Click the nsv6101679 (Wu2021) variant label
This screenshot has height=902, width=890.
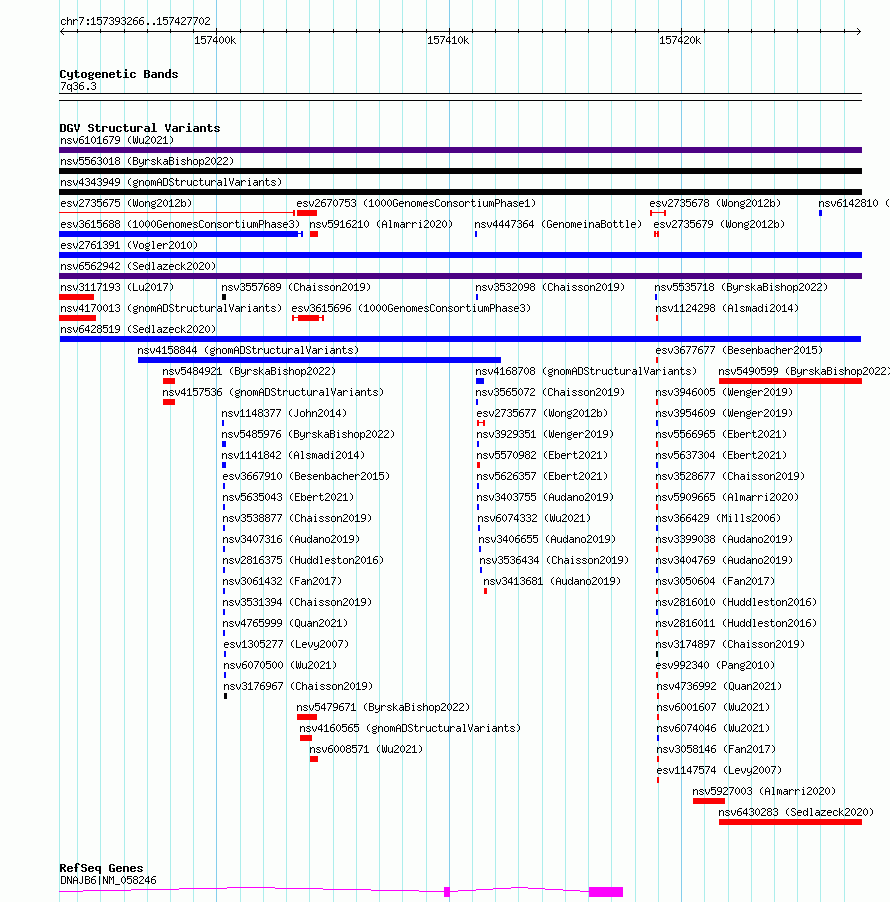pyautogui.click(x=117, y=140)
